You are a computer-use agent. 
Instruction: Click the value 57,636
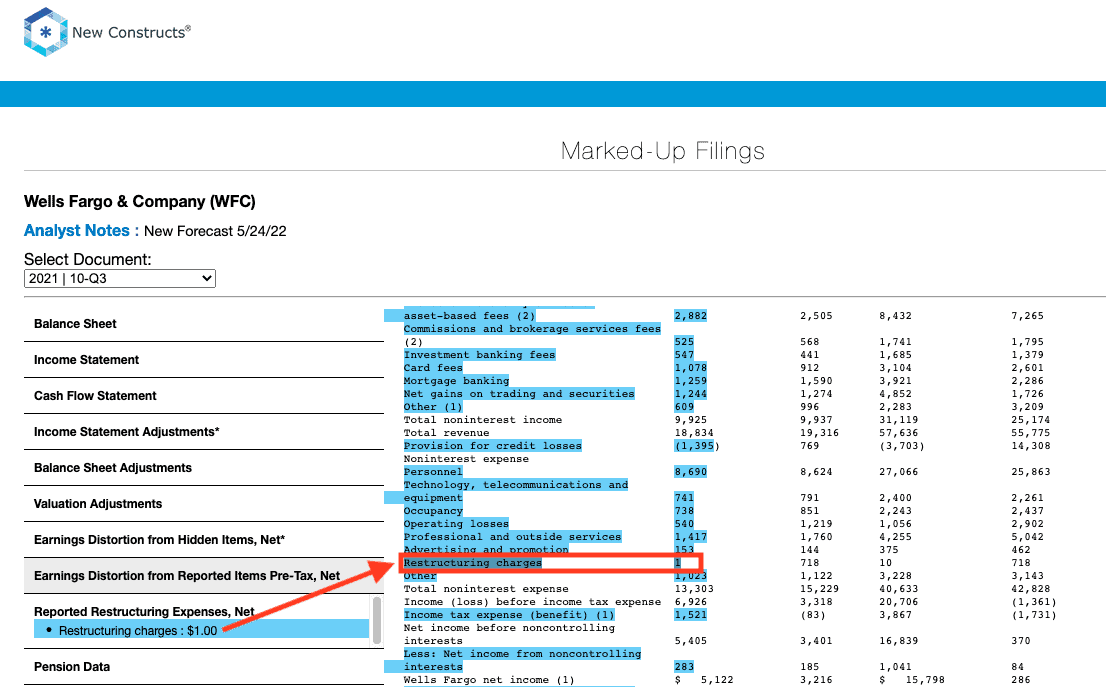point(899,433)
